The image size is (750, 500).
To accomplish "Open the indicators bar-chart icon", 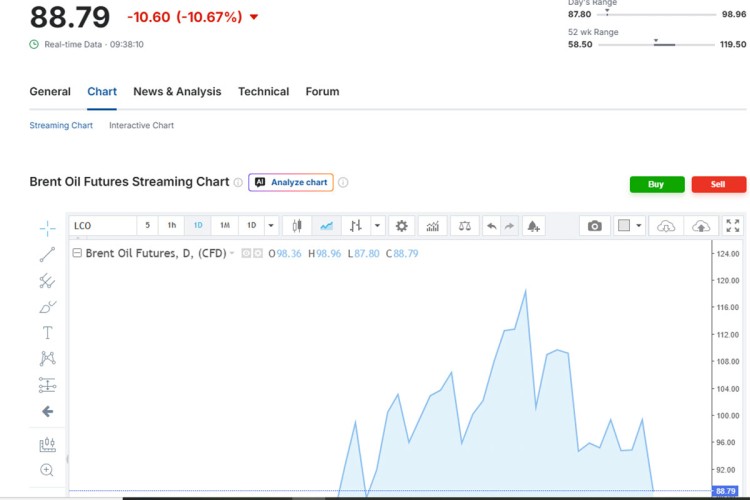I will tap(432, 226).
